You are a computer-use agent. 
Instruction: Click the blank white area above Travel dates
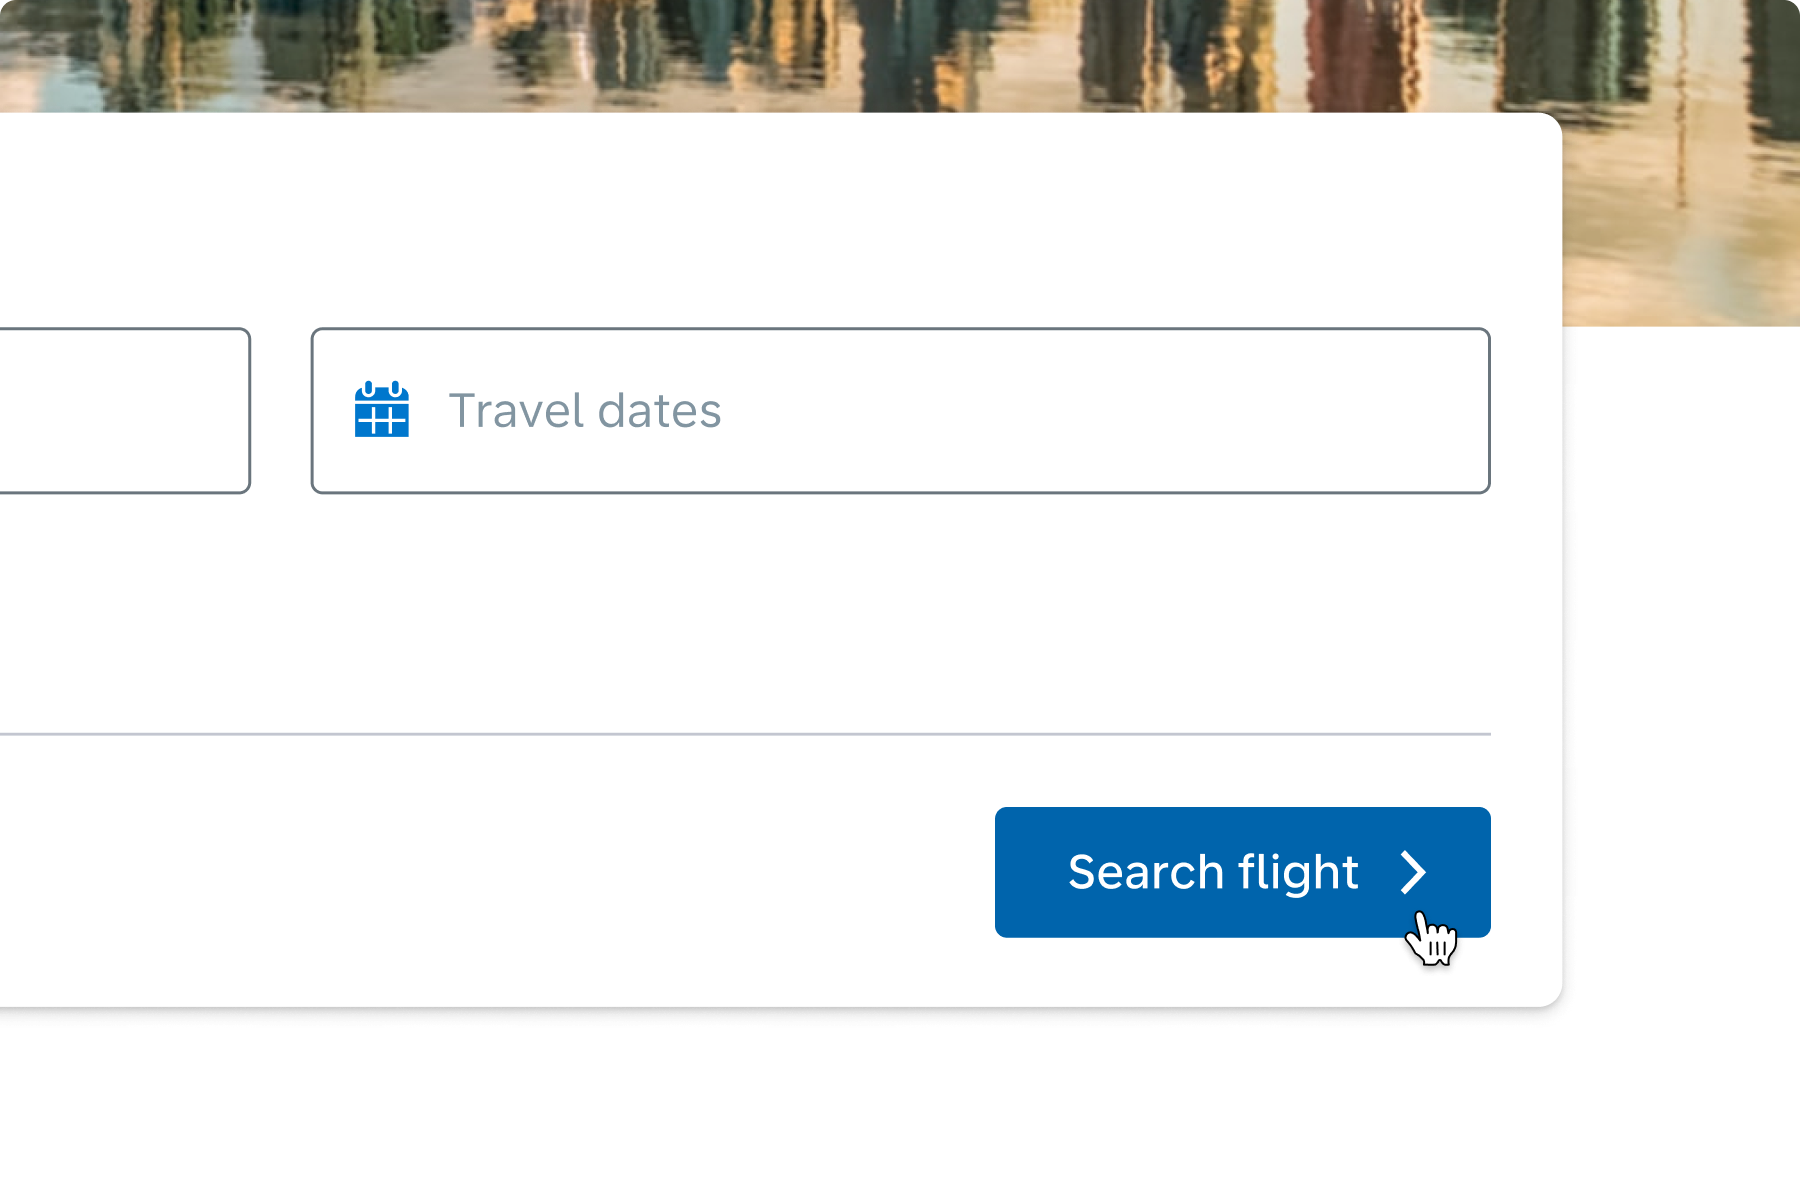click(x=780, y=220)
